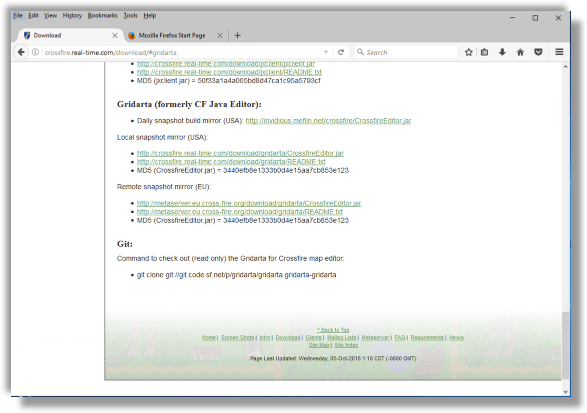
Task: Click the Remote snapshot mirror (EU) text
Action: (x=164, y=186)
